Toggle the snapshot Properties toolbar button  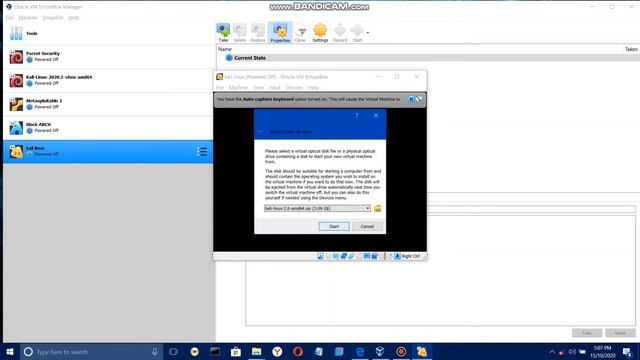coord(280,33)
